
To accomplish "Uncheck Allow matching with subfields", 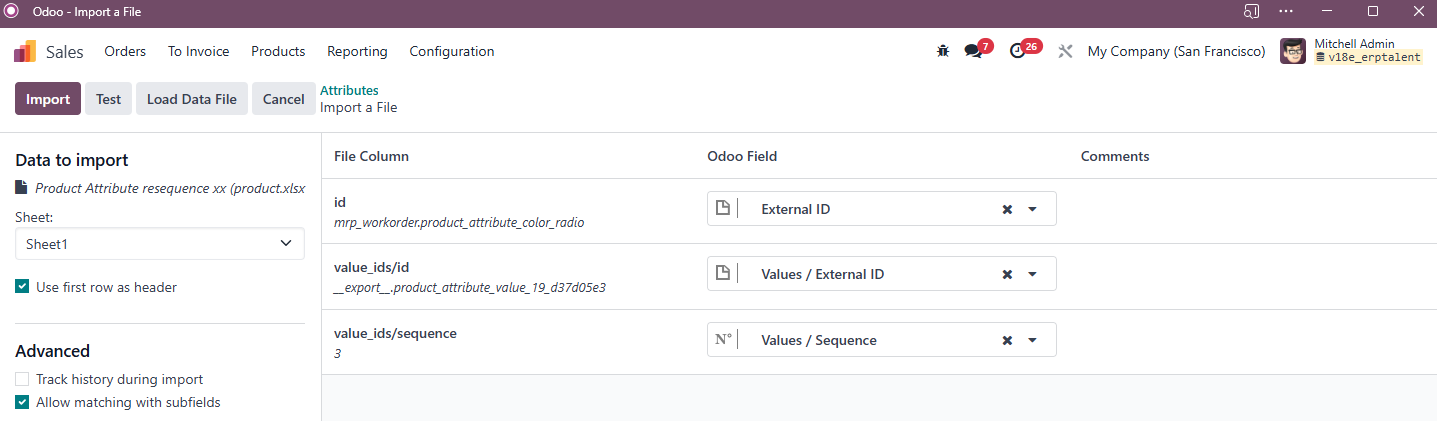I will pos(22,402).
